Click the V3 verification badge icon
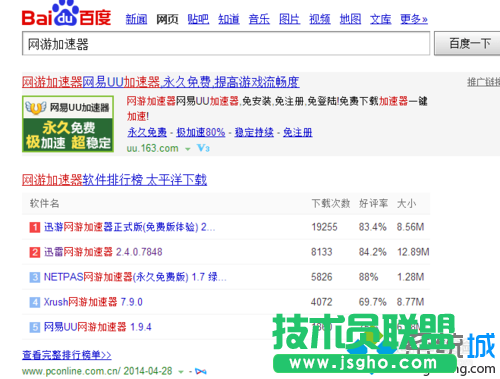Screen dimensions: 500x379 point(203,148)
